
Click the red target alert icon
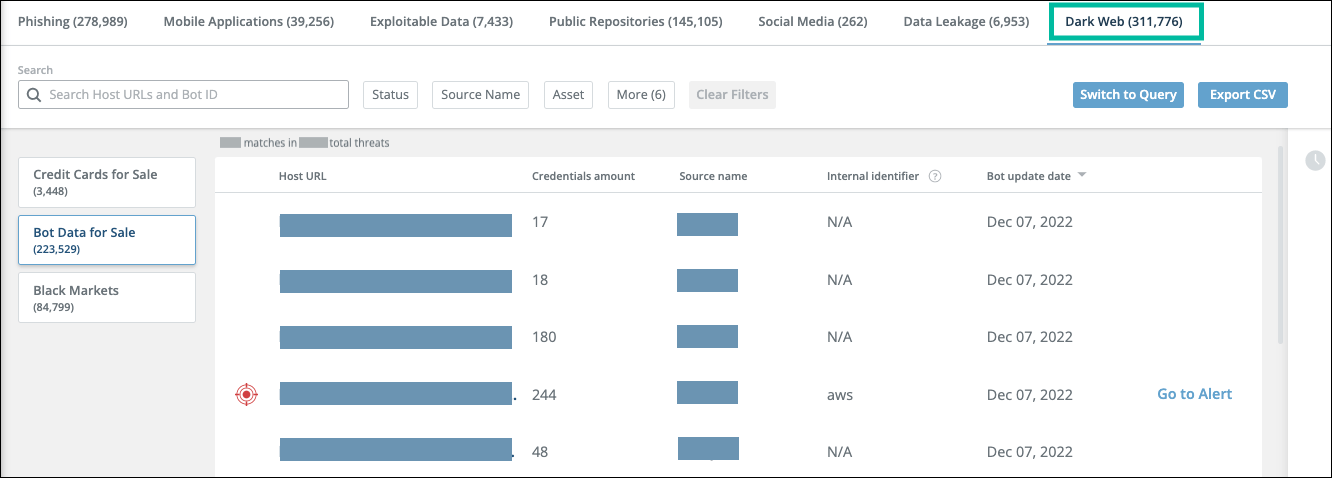[x=246, y=395]
